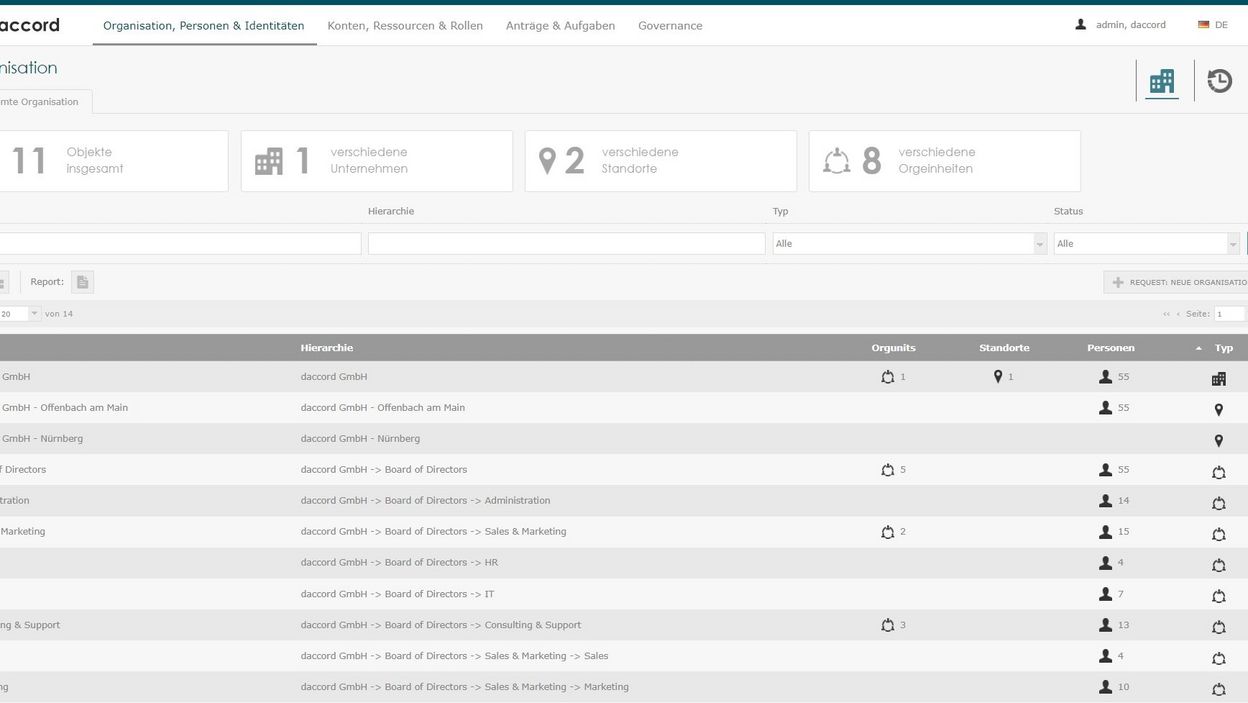Click the verschiedene Standorte summary card
This screenshot has height=703, width=1248.
[x=660, y=161]
